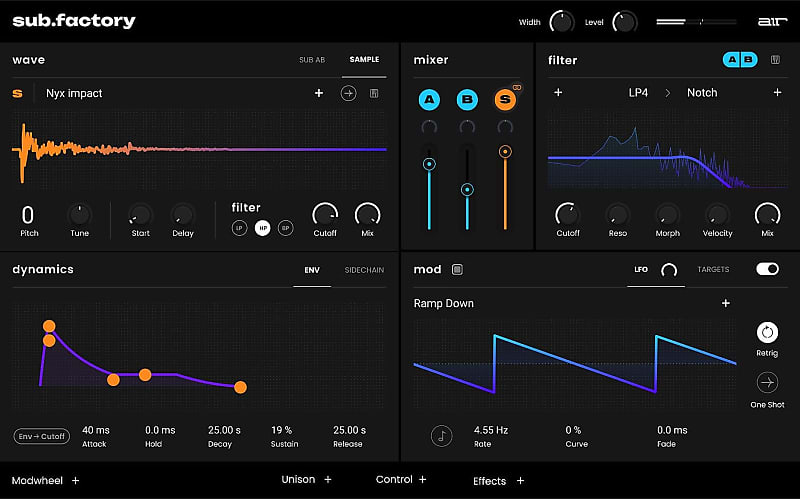
Task: Open the LP4 filter type menu
Action: click(x=638, y=93)
